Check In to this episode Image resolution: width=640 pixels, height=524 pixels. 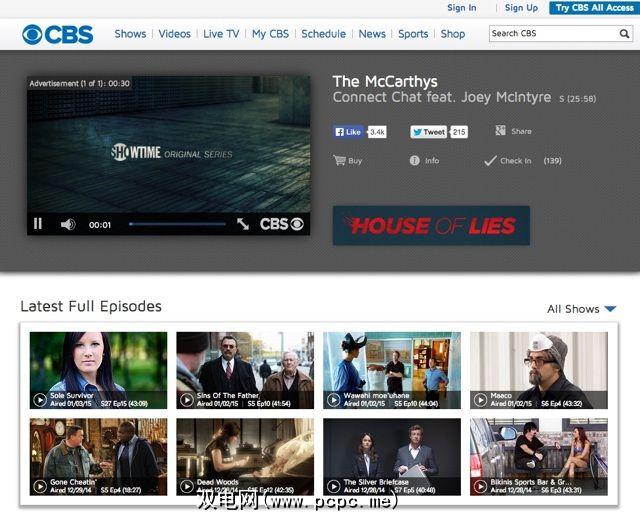pyautogui.click(x=508, y=161)
